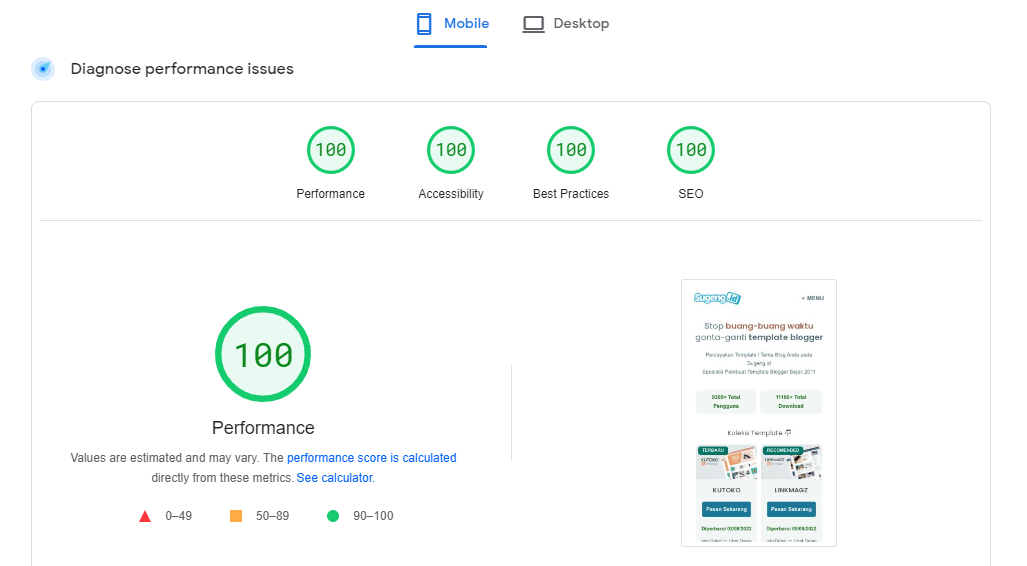Viewport: 1027px width, 566px height.
Task: Click the "Diagnose performance issues" heading
Action: [x=182, y=69]
